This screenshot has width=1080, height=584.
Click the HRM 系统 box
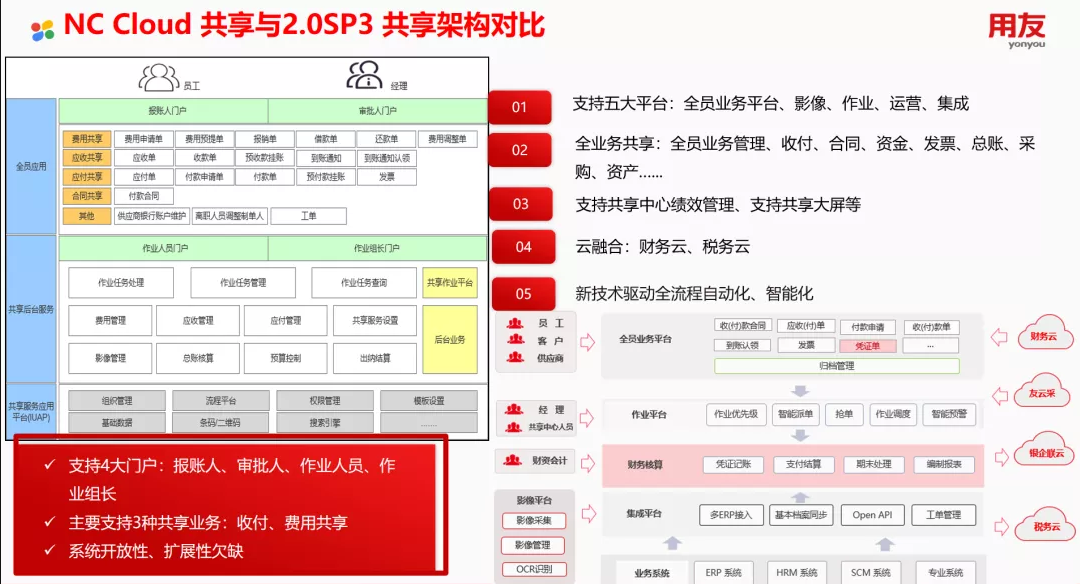point(797,572)
